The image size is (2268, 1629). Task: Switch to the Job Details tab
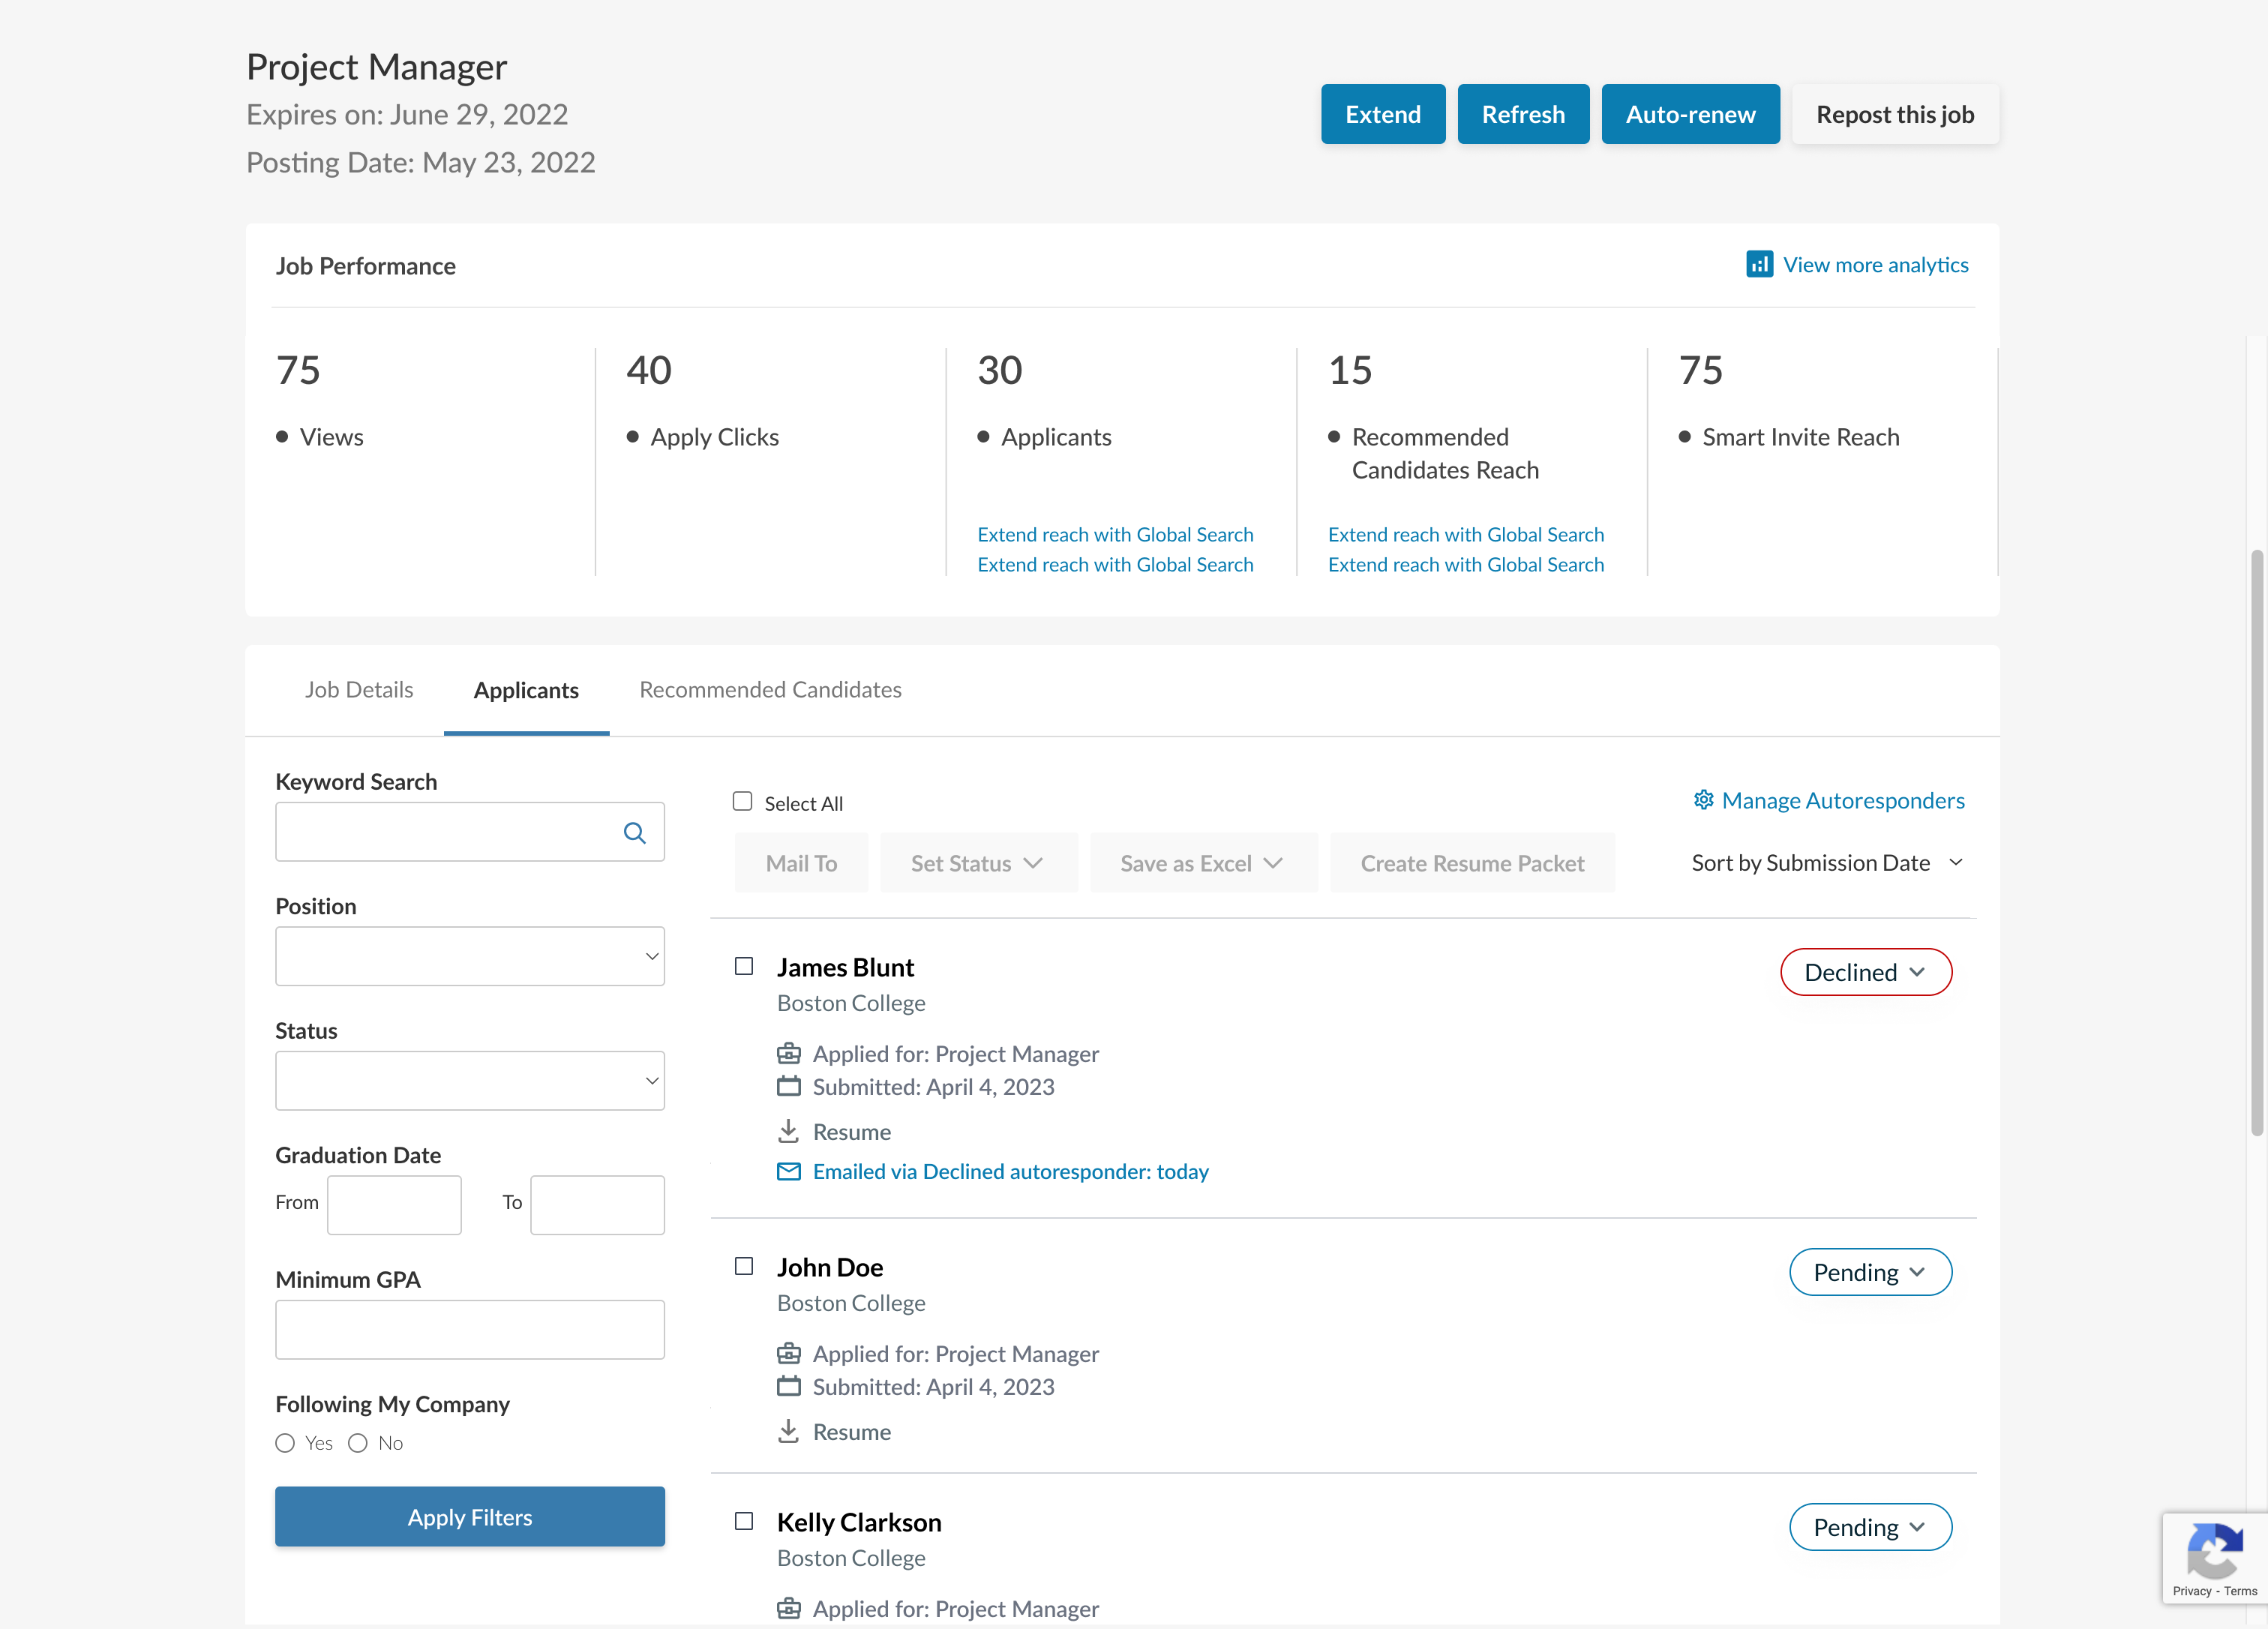359,690
